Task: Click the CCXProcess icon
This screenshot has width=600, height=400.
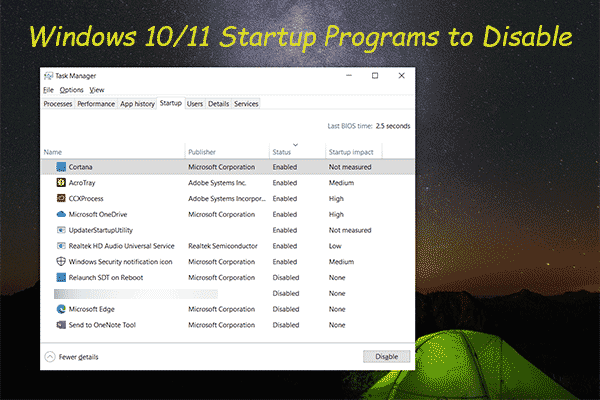Action: (x=61, y=198)
